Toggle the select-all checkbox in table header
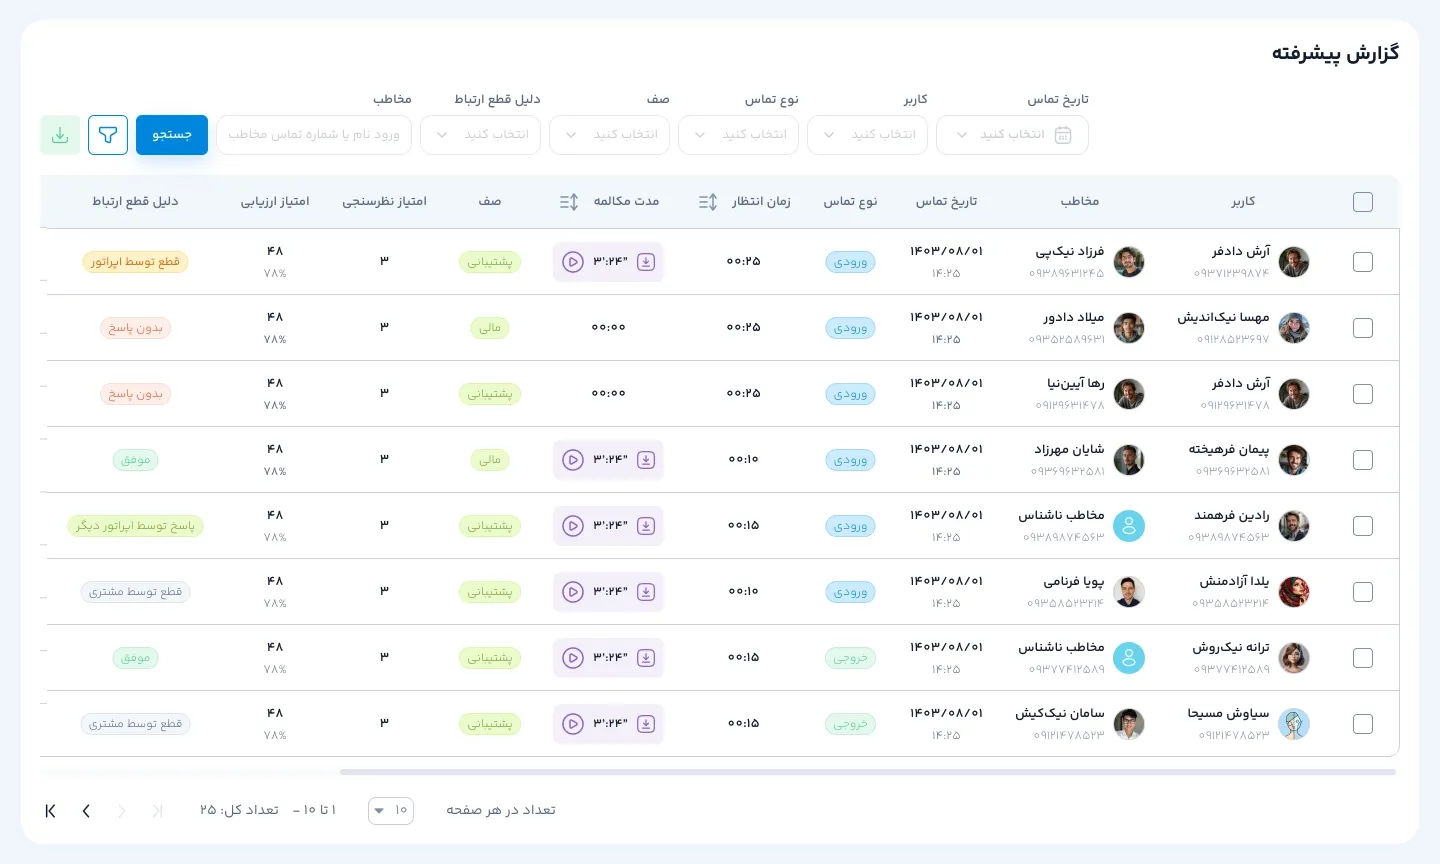The width and height of the screenshot is (1440, 864). coord(1362,202)
